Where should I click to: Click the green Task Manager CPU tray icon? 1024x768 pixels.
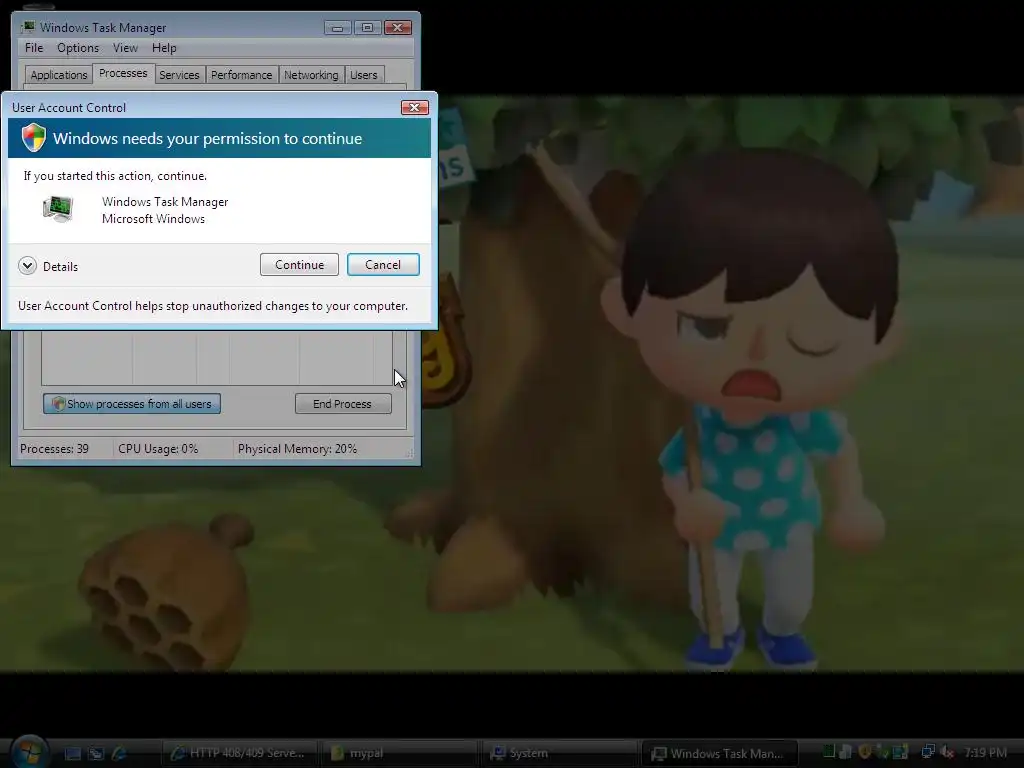tap(829, 751)
